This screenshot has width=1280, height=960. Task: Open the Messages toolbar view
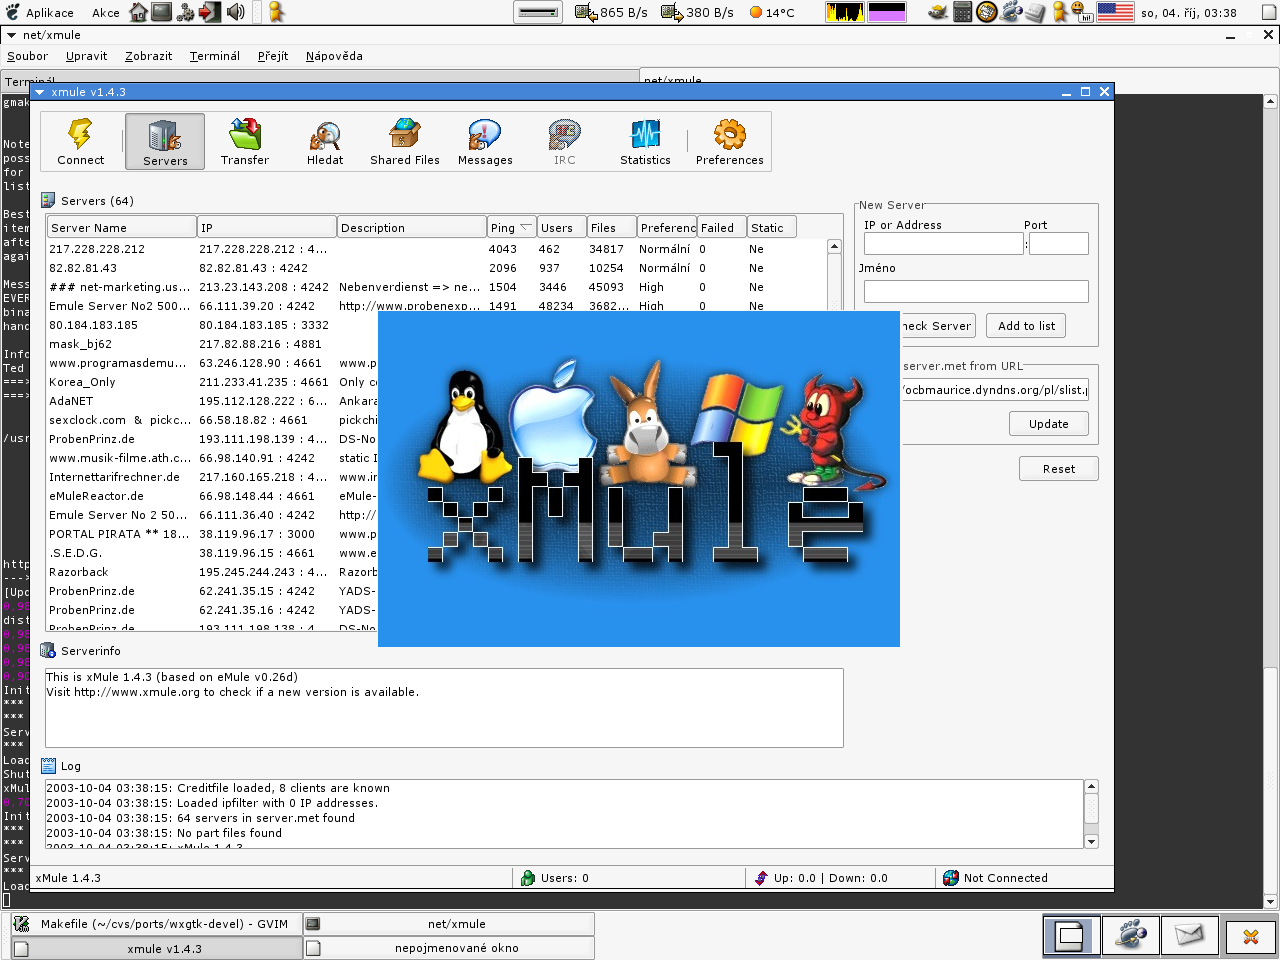click(x=485, y=141)
